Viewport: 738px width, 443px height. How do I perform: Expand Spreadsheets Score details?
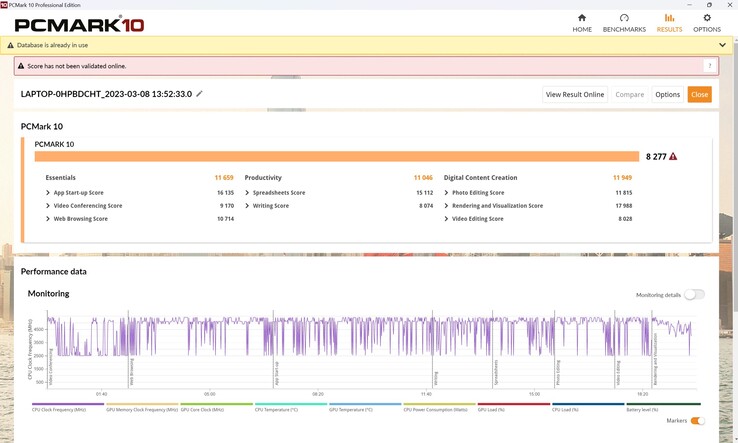(247, 193)
